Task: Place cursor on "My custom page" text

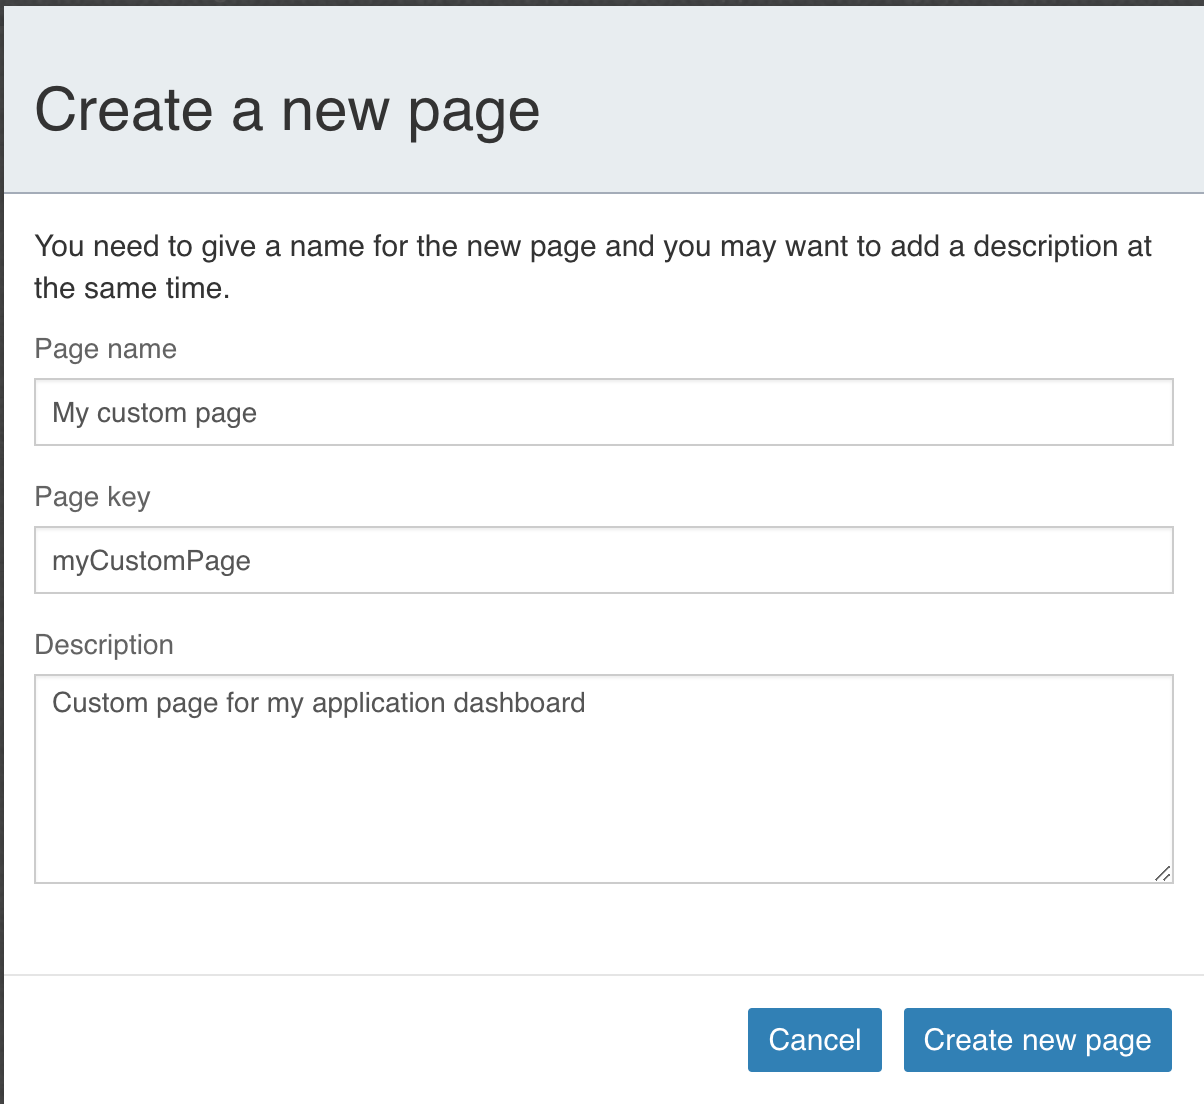Action: point(154,413)
